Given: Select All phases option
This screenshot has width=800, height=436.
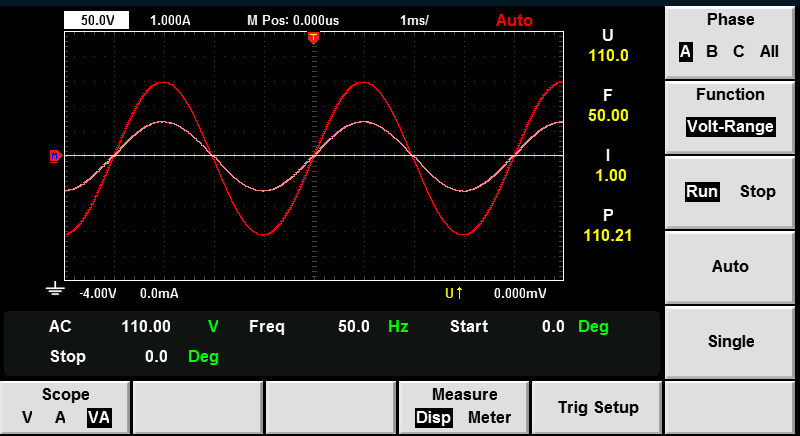Looking at the screenshot, I should (769, 52).
